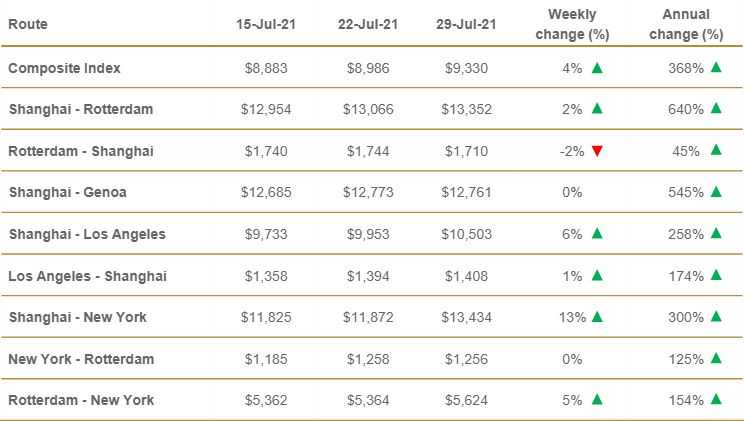Screen dimensions: 744x421
Task: Click green arrow beside Shanghai - Los Angeles 6%
Action: tap(597, 234)
